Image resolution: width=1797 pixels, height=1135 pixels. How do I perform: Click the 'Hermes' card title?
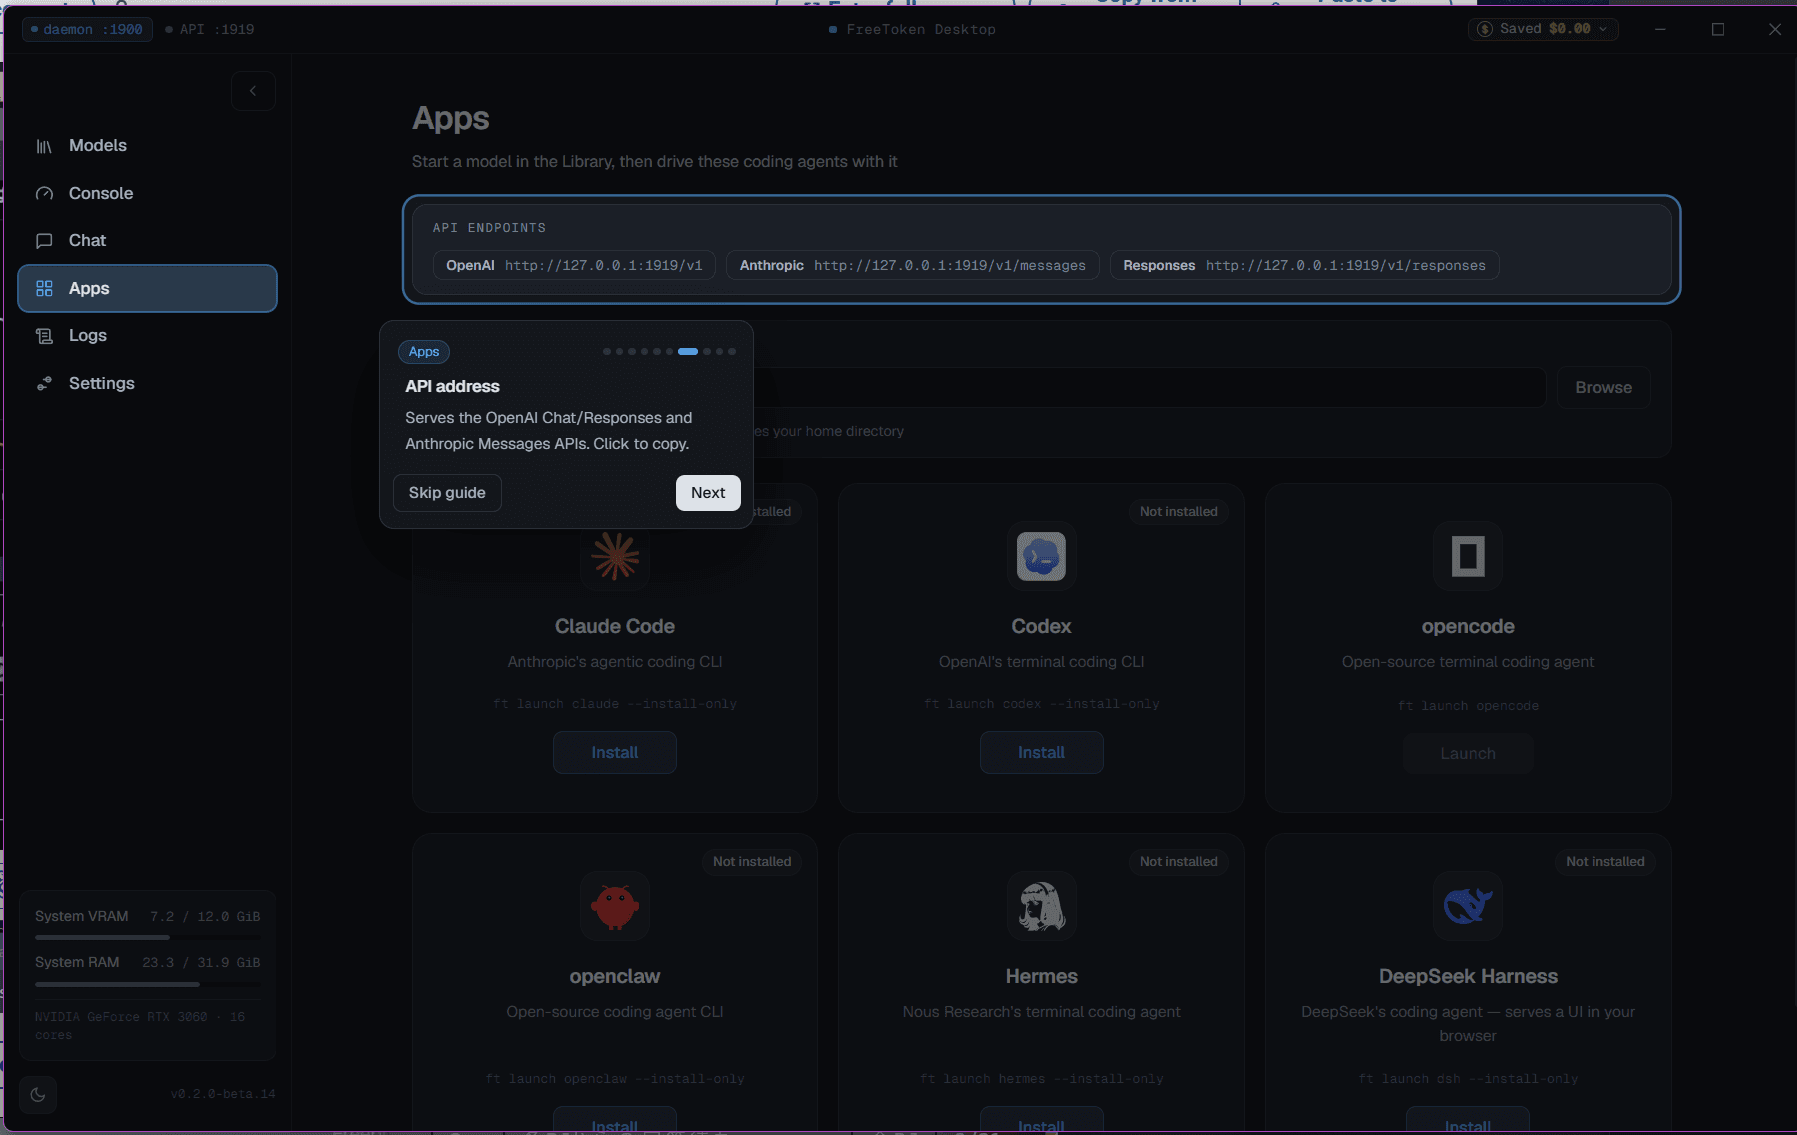click(x=1041, y=976)
